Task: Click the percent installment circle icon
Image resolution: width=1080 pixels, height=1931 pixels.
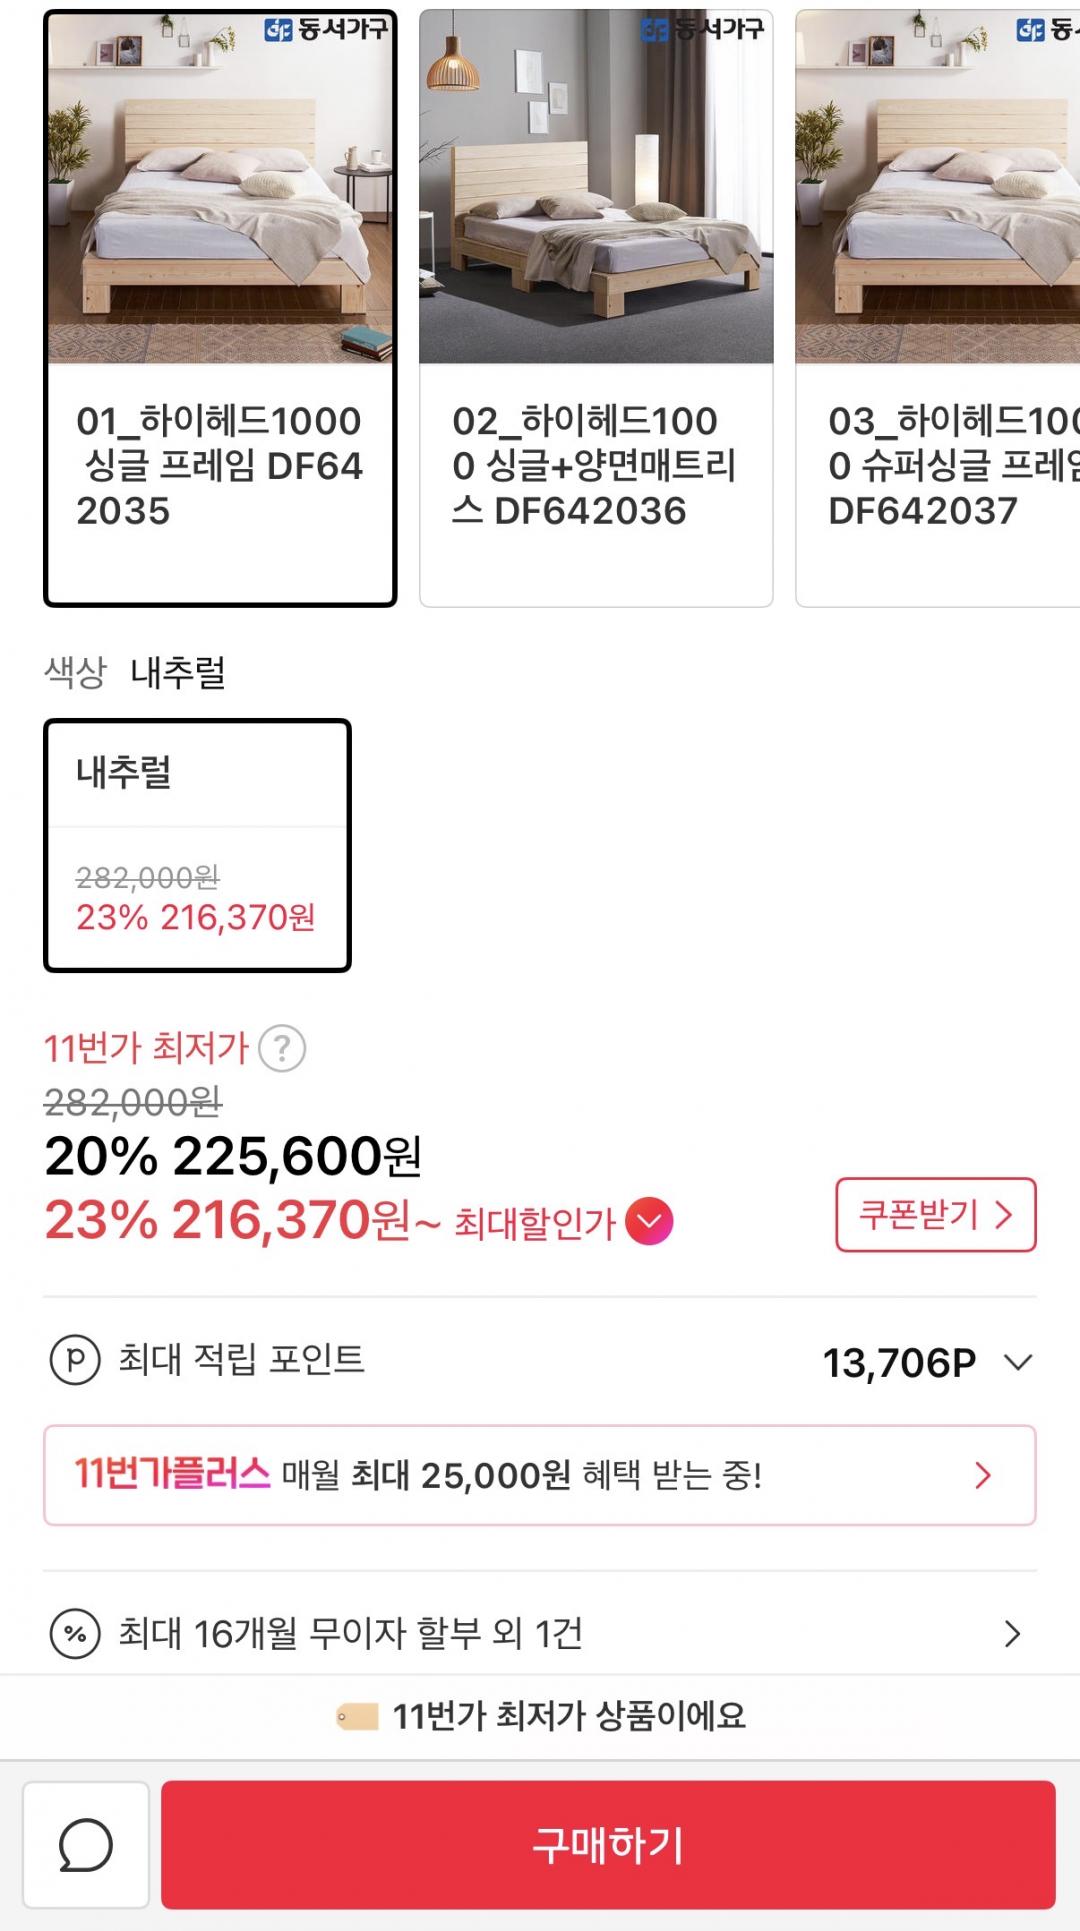Action: (75, 1634)
